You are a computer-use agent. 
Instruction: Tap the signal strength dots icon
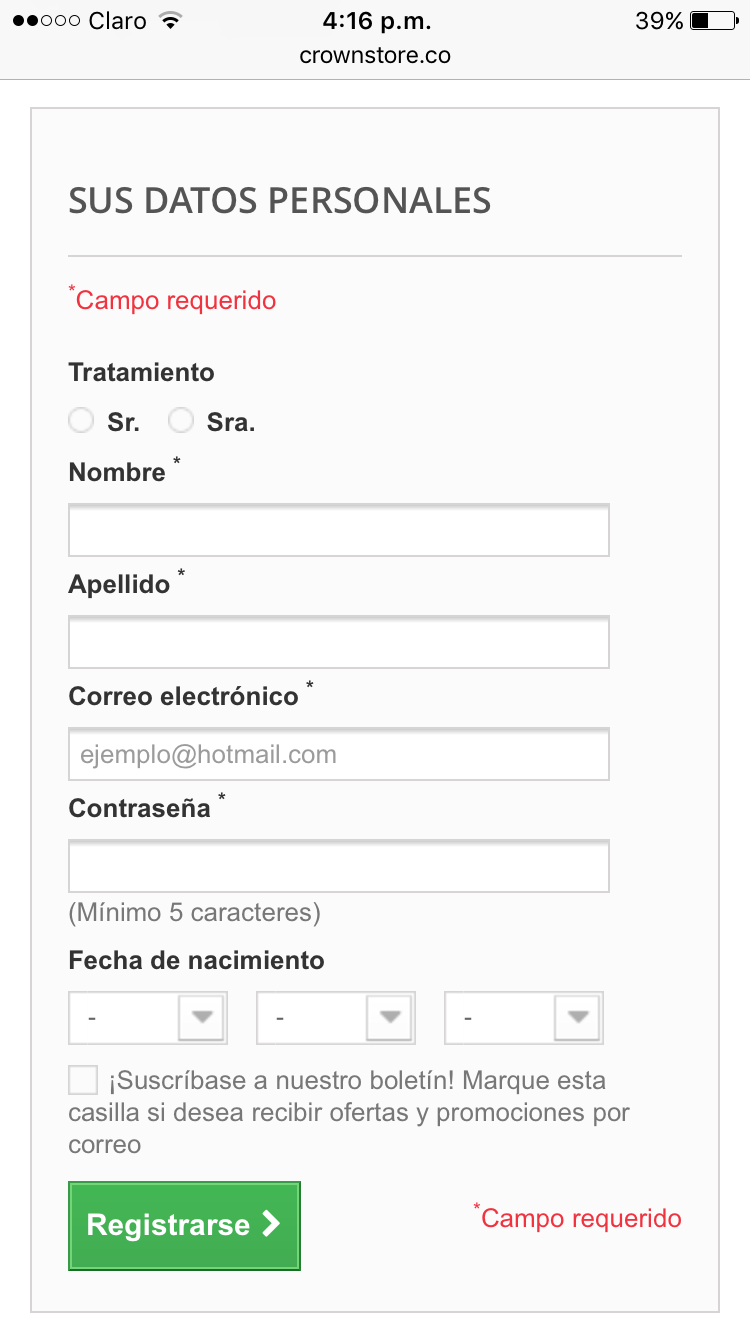pyautogui.click(x=46, y=21)
